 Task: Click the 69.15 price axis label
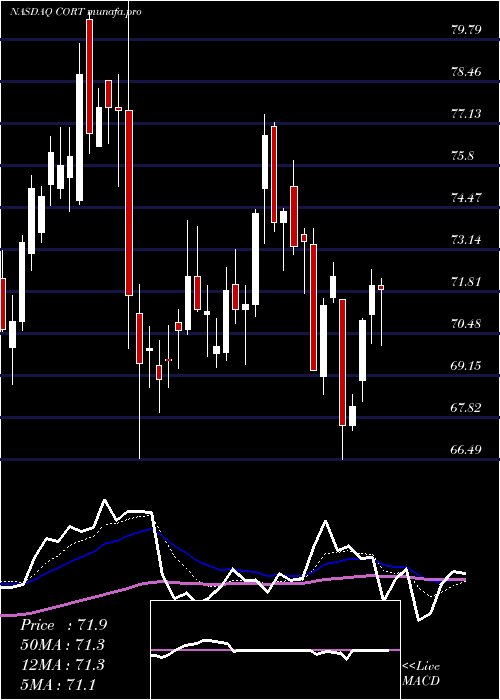pyautogui.click(x=466, y=366)
